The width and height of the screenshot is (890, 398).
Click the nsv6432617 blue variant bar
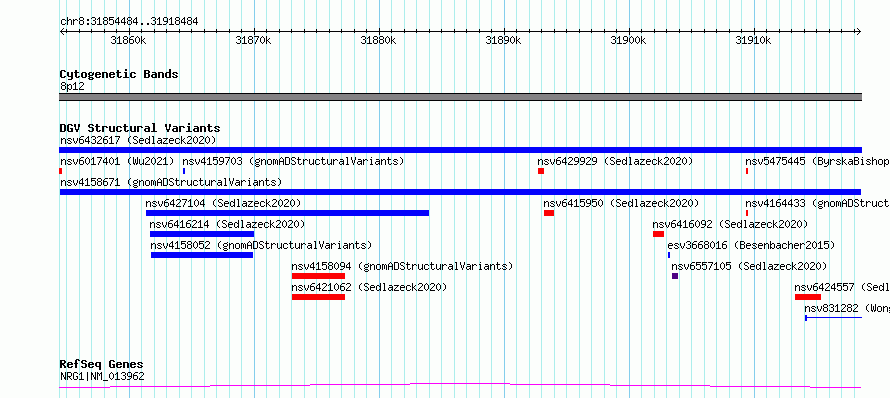point(460,150)
